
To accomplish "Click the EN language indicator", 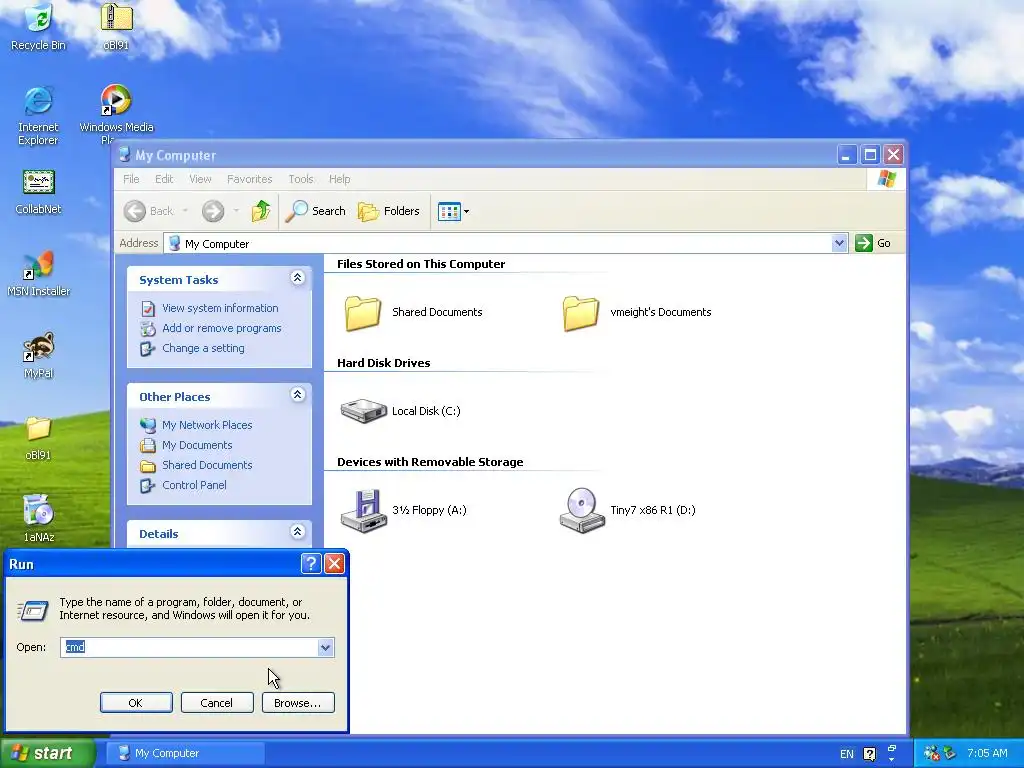I will tap(846, 754).
